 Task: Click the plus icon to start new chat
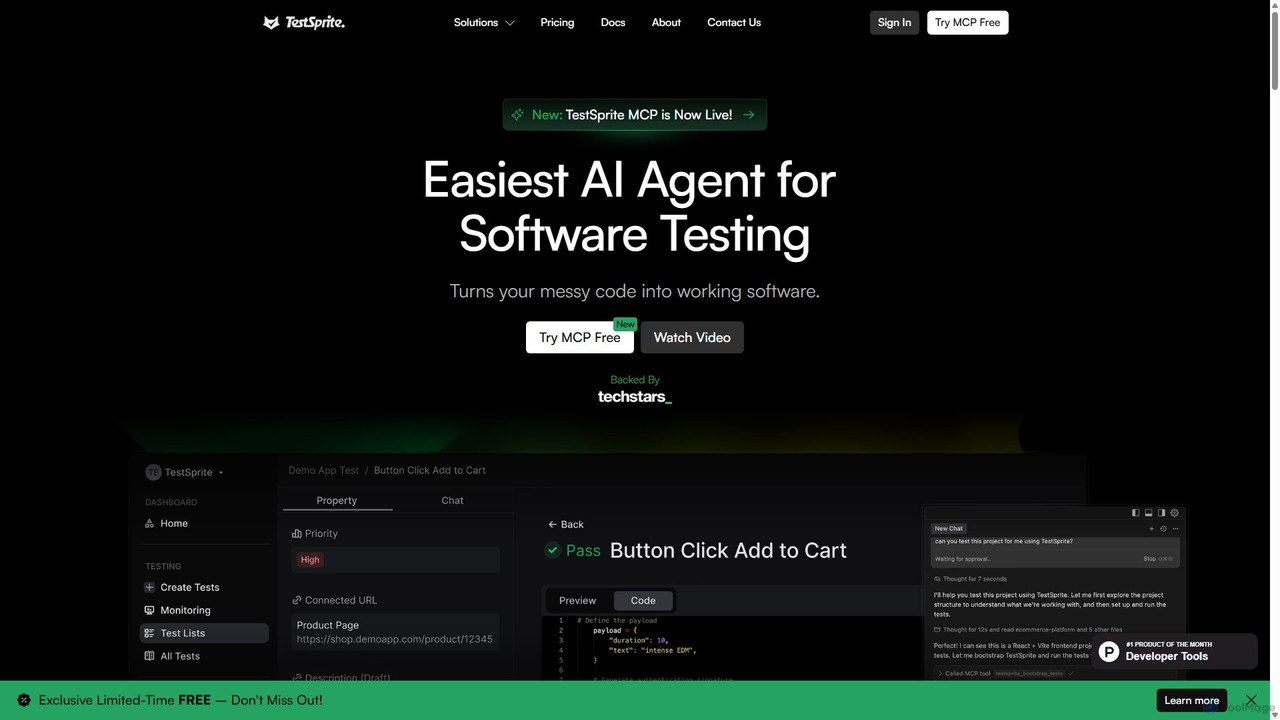point(1152,529)
